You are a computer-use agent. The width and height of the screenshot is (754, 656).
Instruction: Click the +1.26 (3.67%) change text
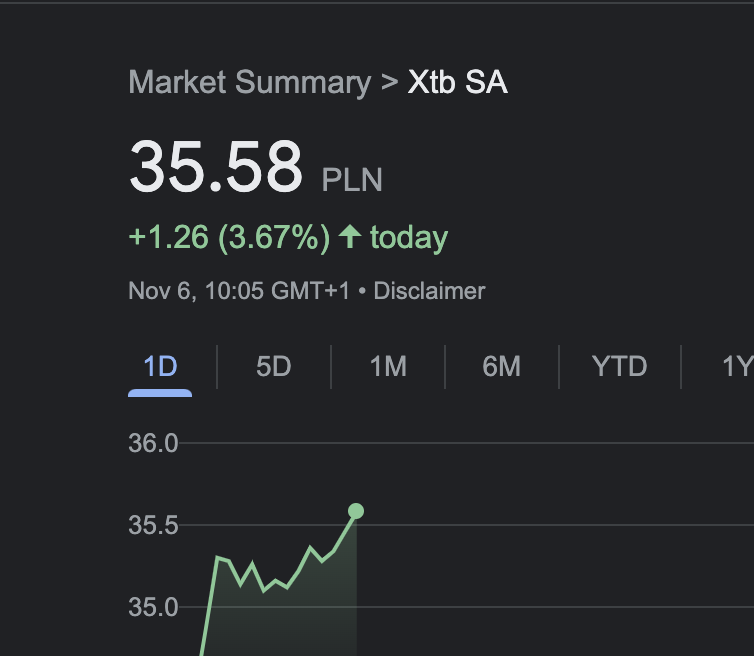click(229, 237)
